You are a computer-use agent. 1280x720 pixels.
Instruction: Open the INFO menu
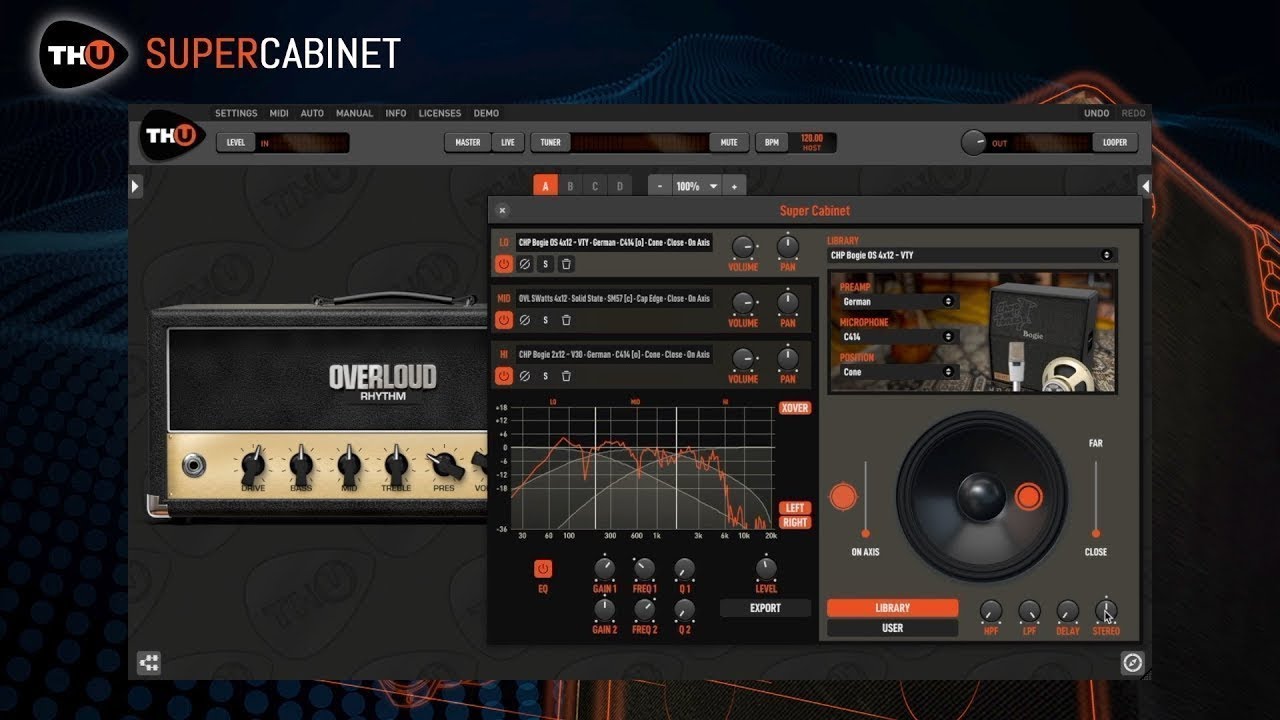coord(396,114)
